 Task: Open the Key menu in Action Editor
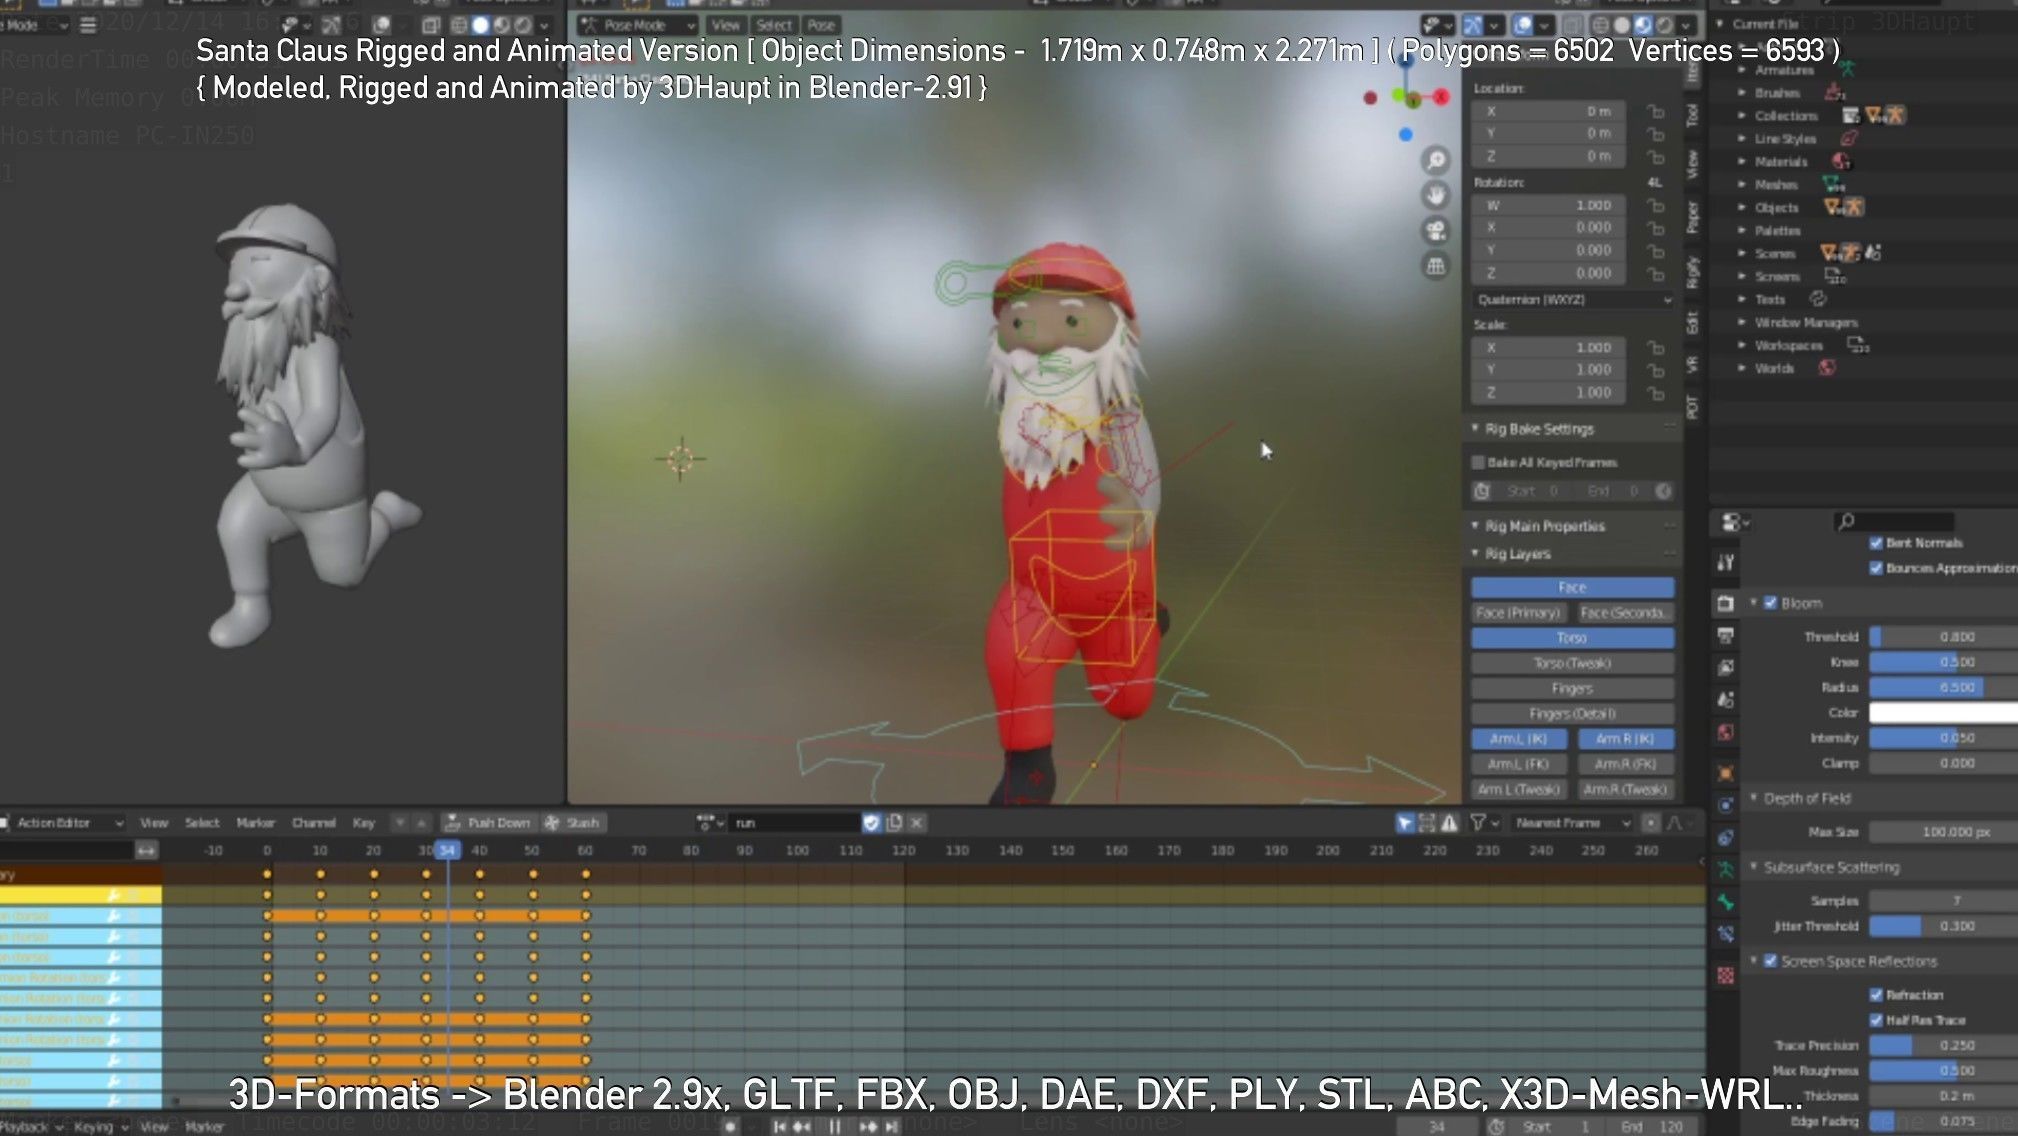(x=363, y=822)
